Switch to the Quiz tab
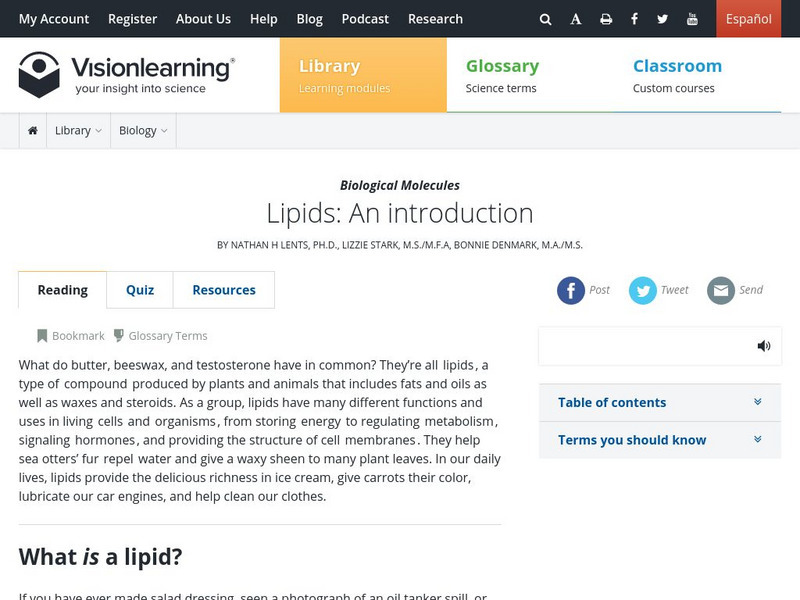This screenshot has width=800, height=600. click(140, 290)
